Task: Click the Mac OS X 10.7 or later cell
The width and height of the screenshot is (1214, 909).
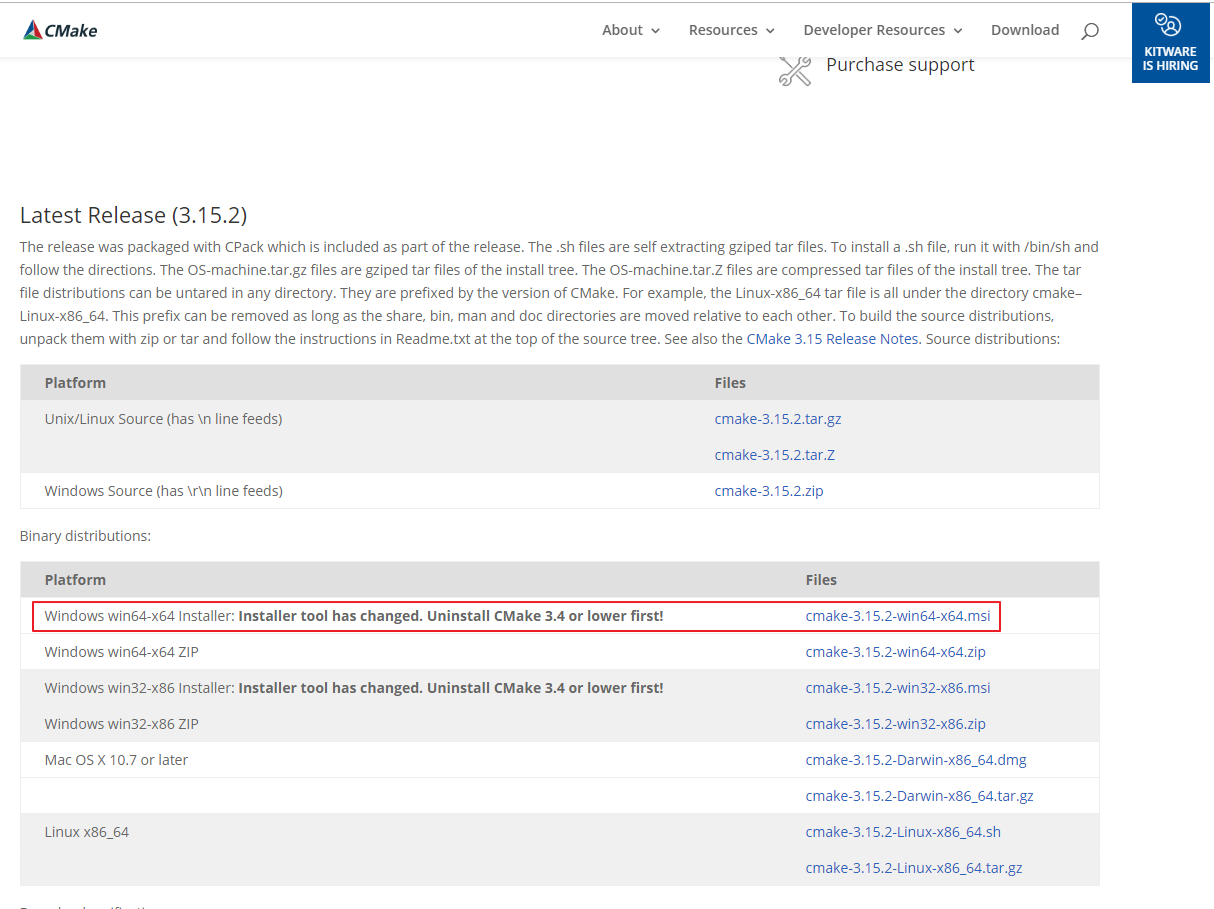Action: (x=116, y=760)
